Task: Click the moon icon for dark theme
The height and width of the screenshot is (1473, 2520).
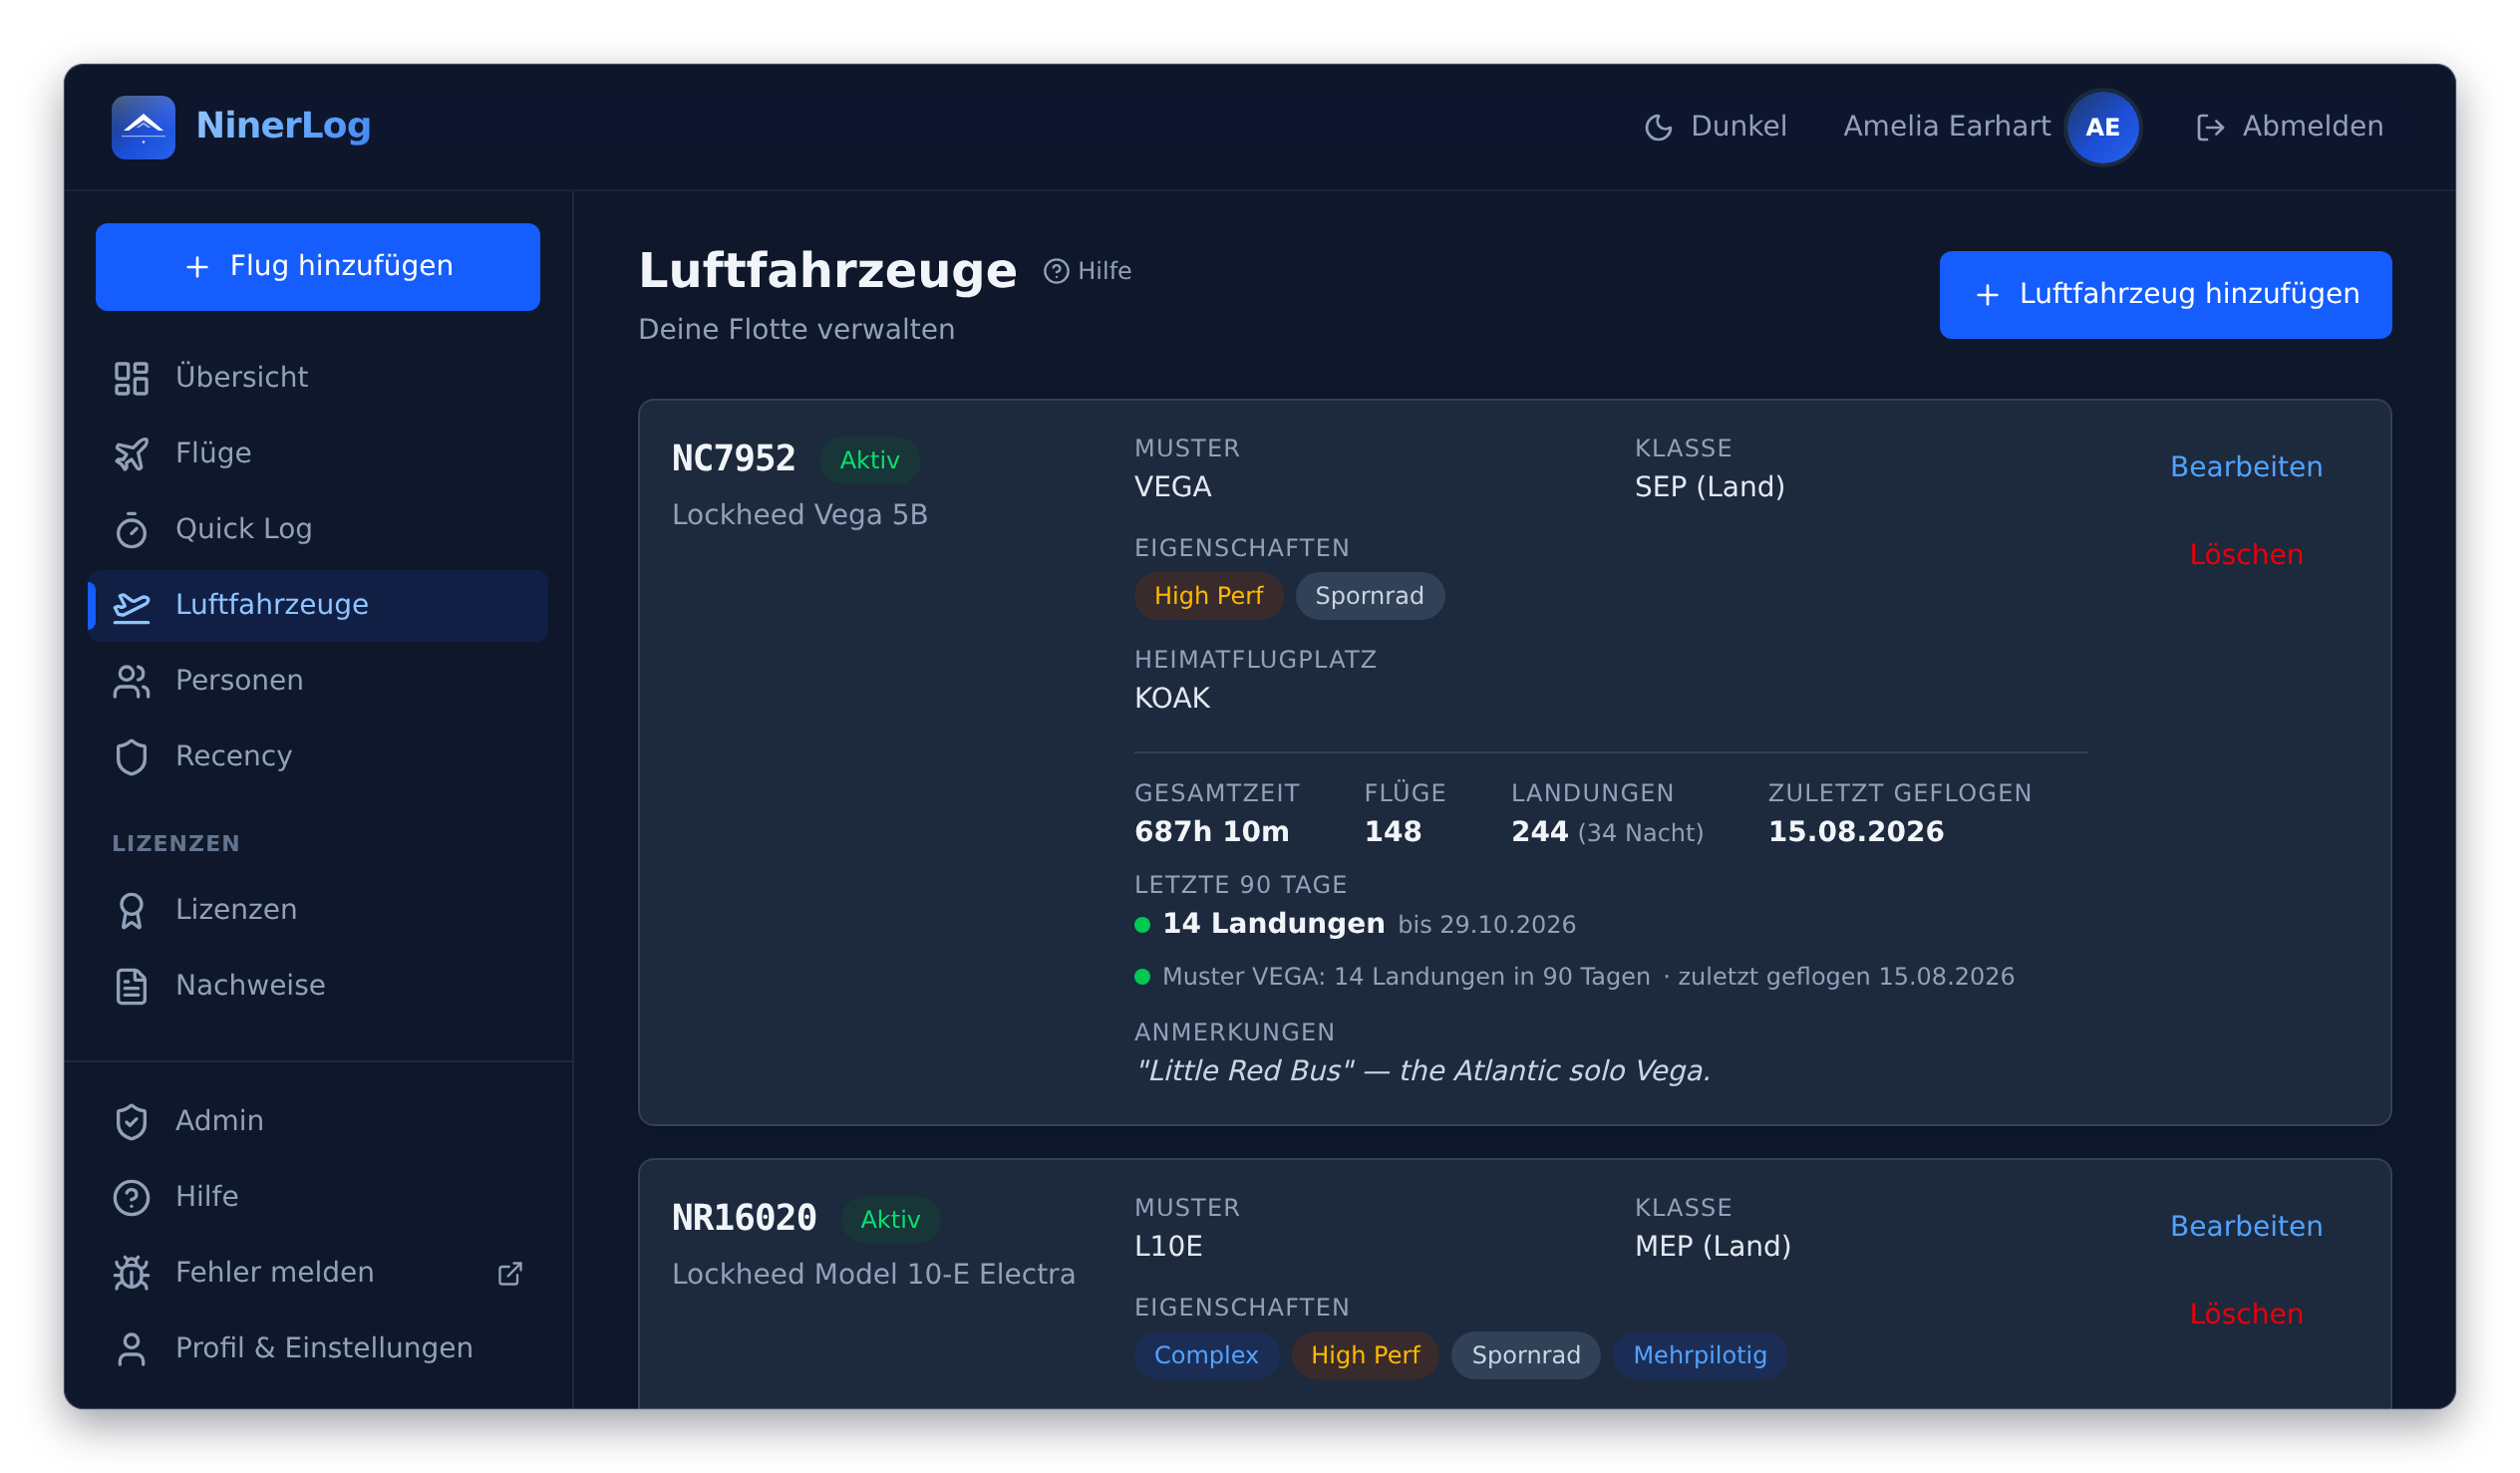Action: tap(1658, 127)
